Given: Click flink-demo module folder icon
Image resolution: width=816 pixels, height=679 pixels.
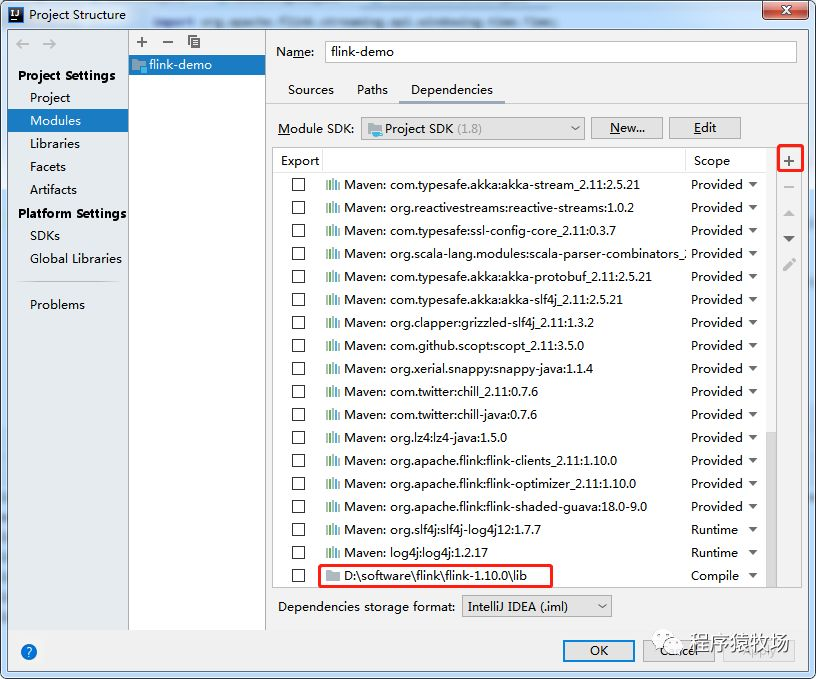Looking at the screenshot, I should (139, 65).
